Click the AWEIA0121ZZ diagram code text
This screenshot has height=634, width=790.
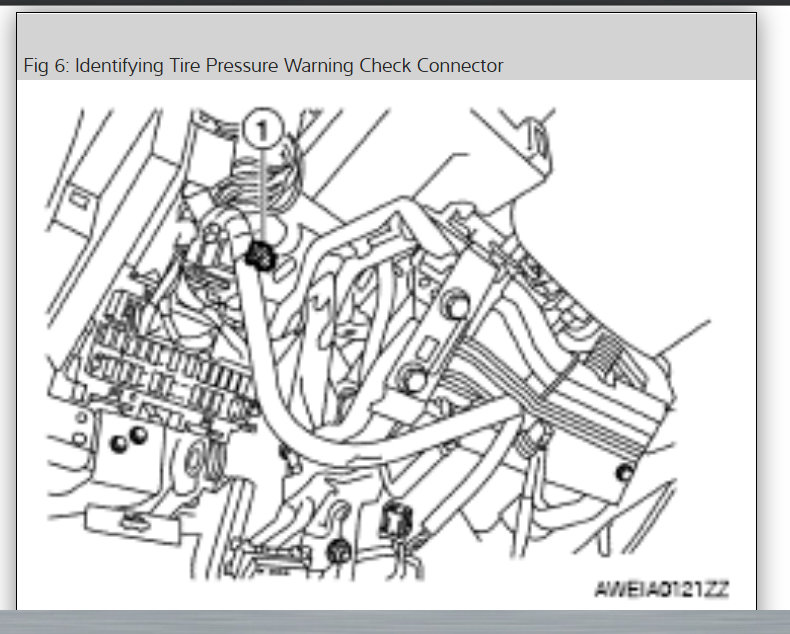point(661,589)
